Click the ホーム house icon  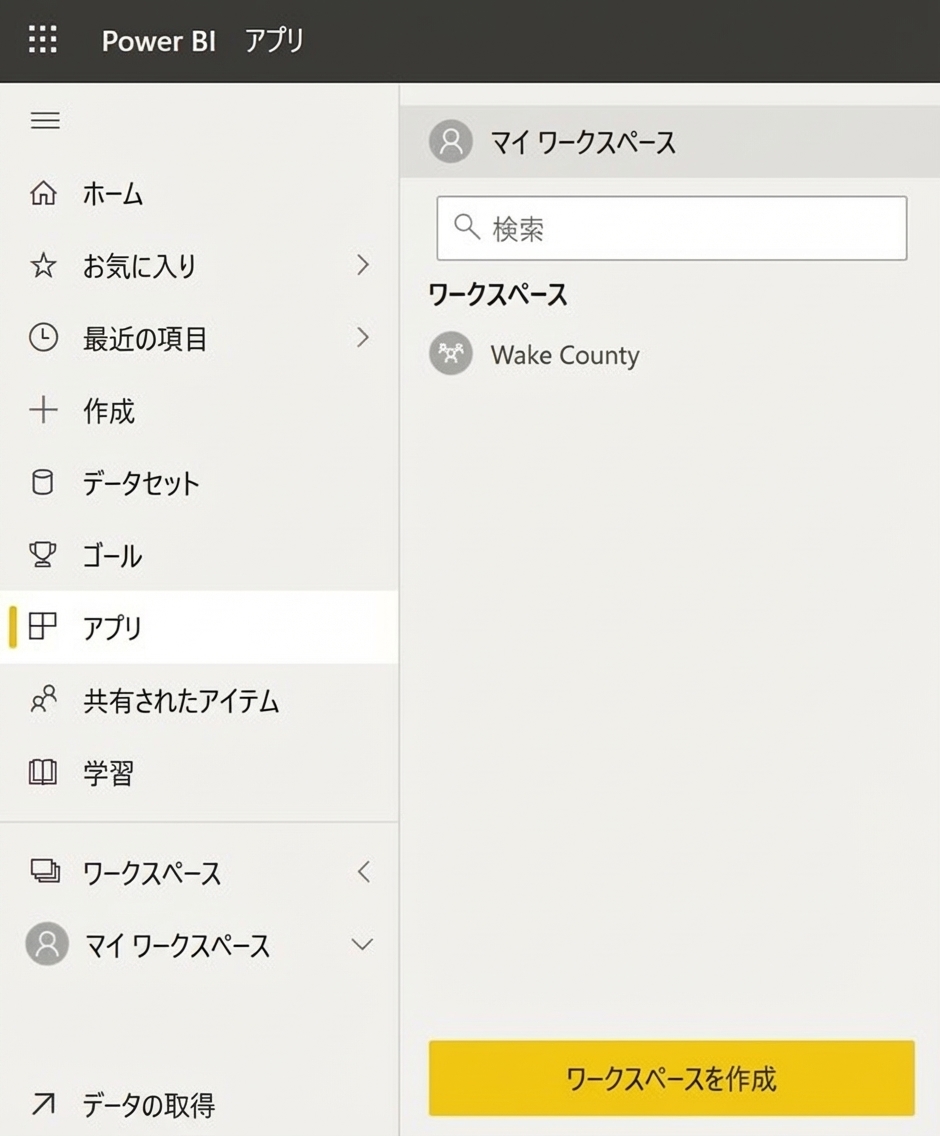click(x=43, y=193)
